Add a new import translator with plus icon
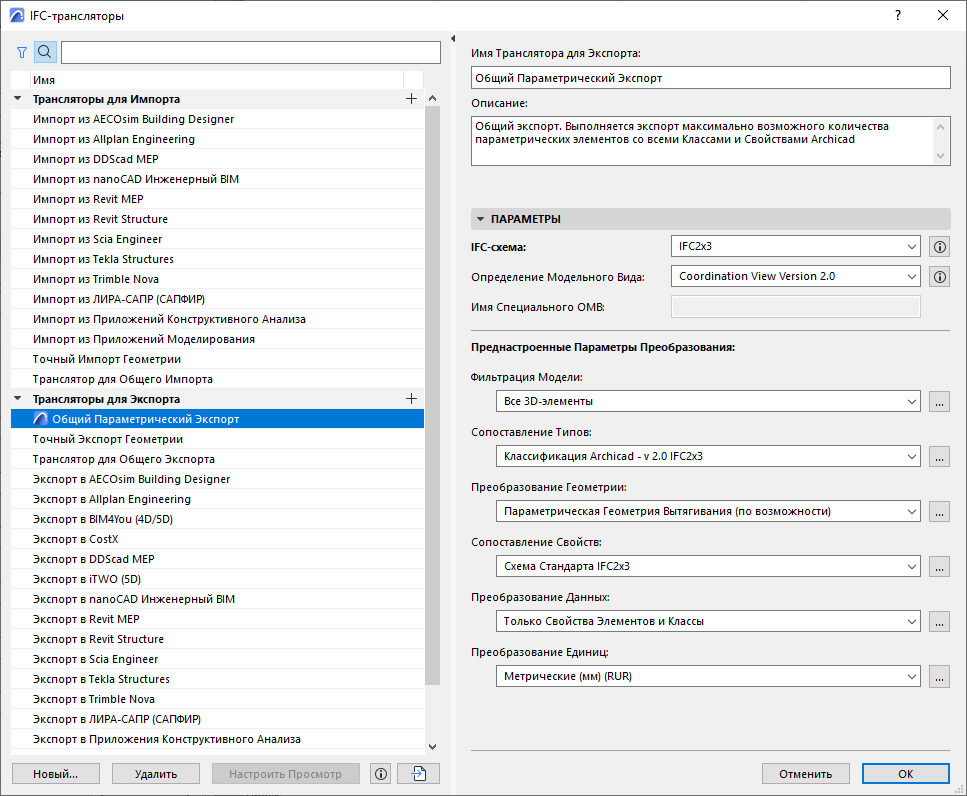 (411, 99)
